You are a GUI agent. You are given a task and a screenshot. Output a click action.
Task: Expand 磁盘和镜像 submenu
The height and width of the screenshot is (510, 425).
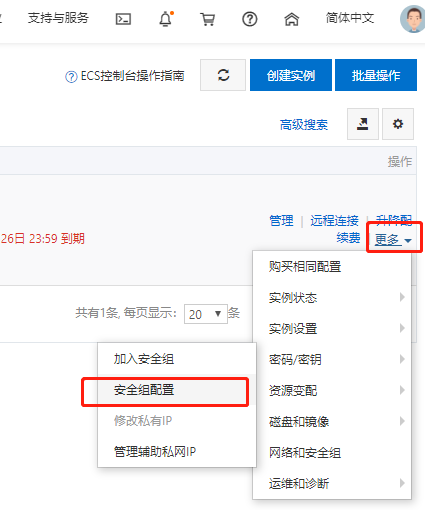(x=332, y=421)
